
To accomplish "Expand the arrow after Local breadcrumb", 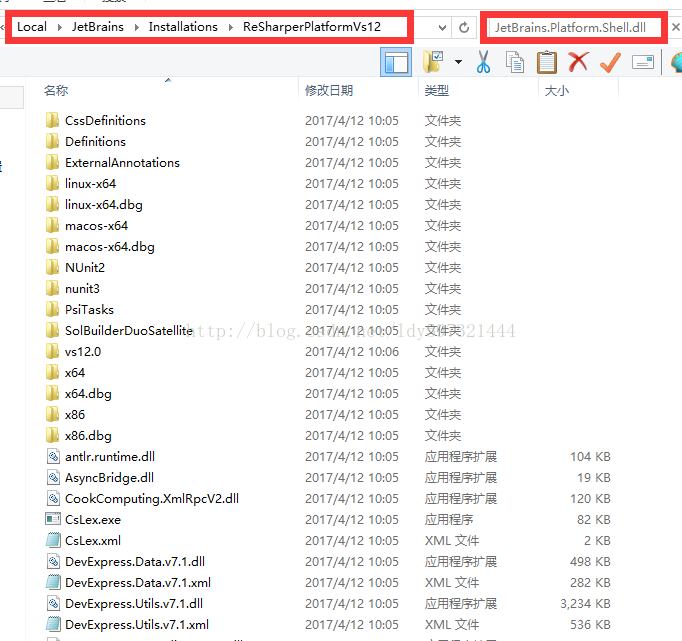I will coord(60,27).
